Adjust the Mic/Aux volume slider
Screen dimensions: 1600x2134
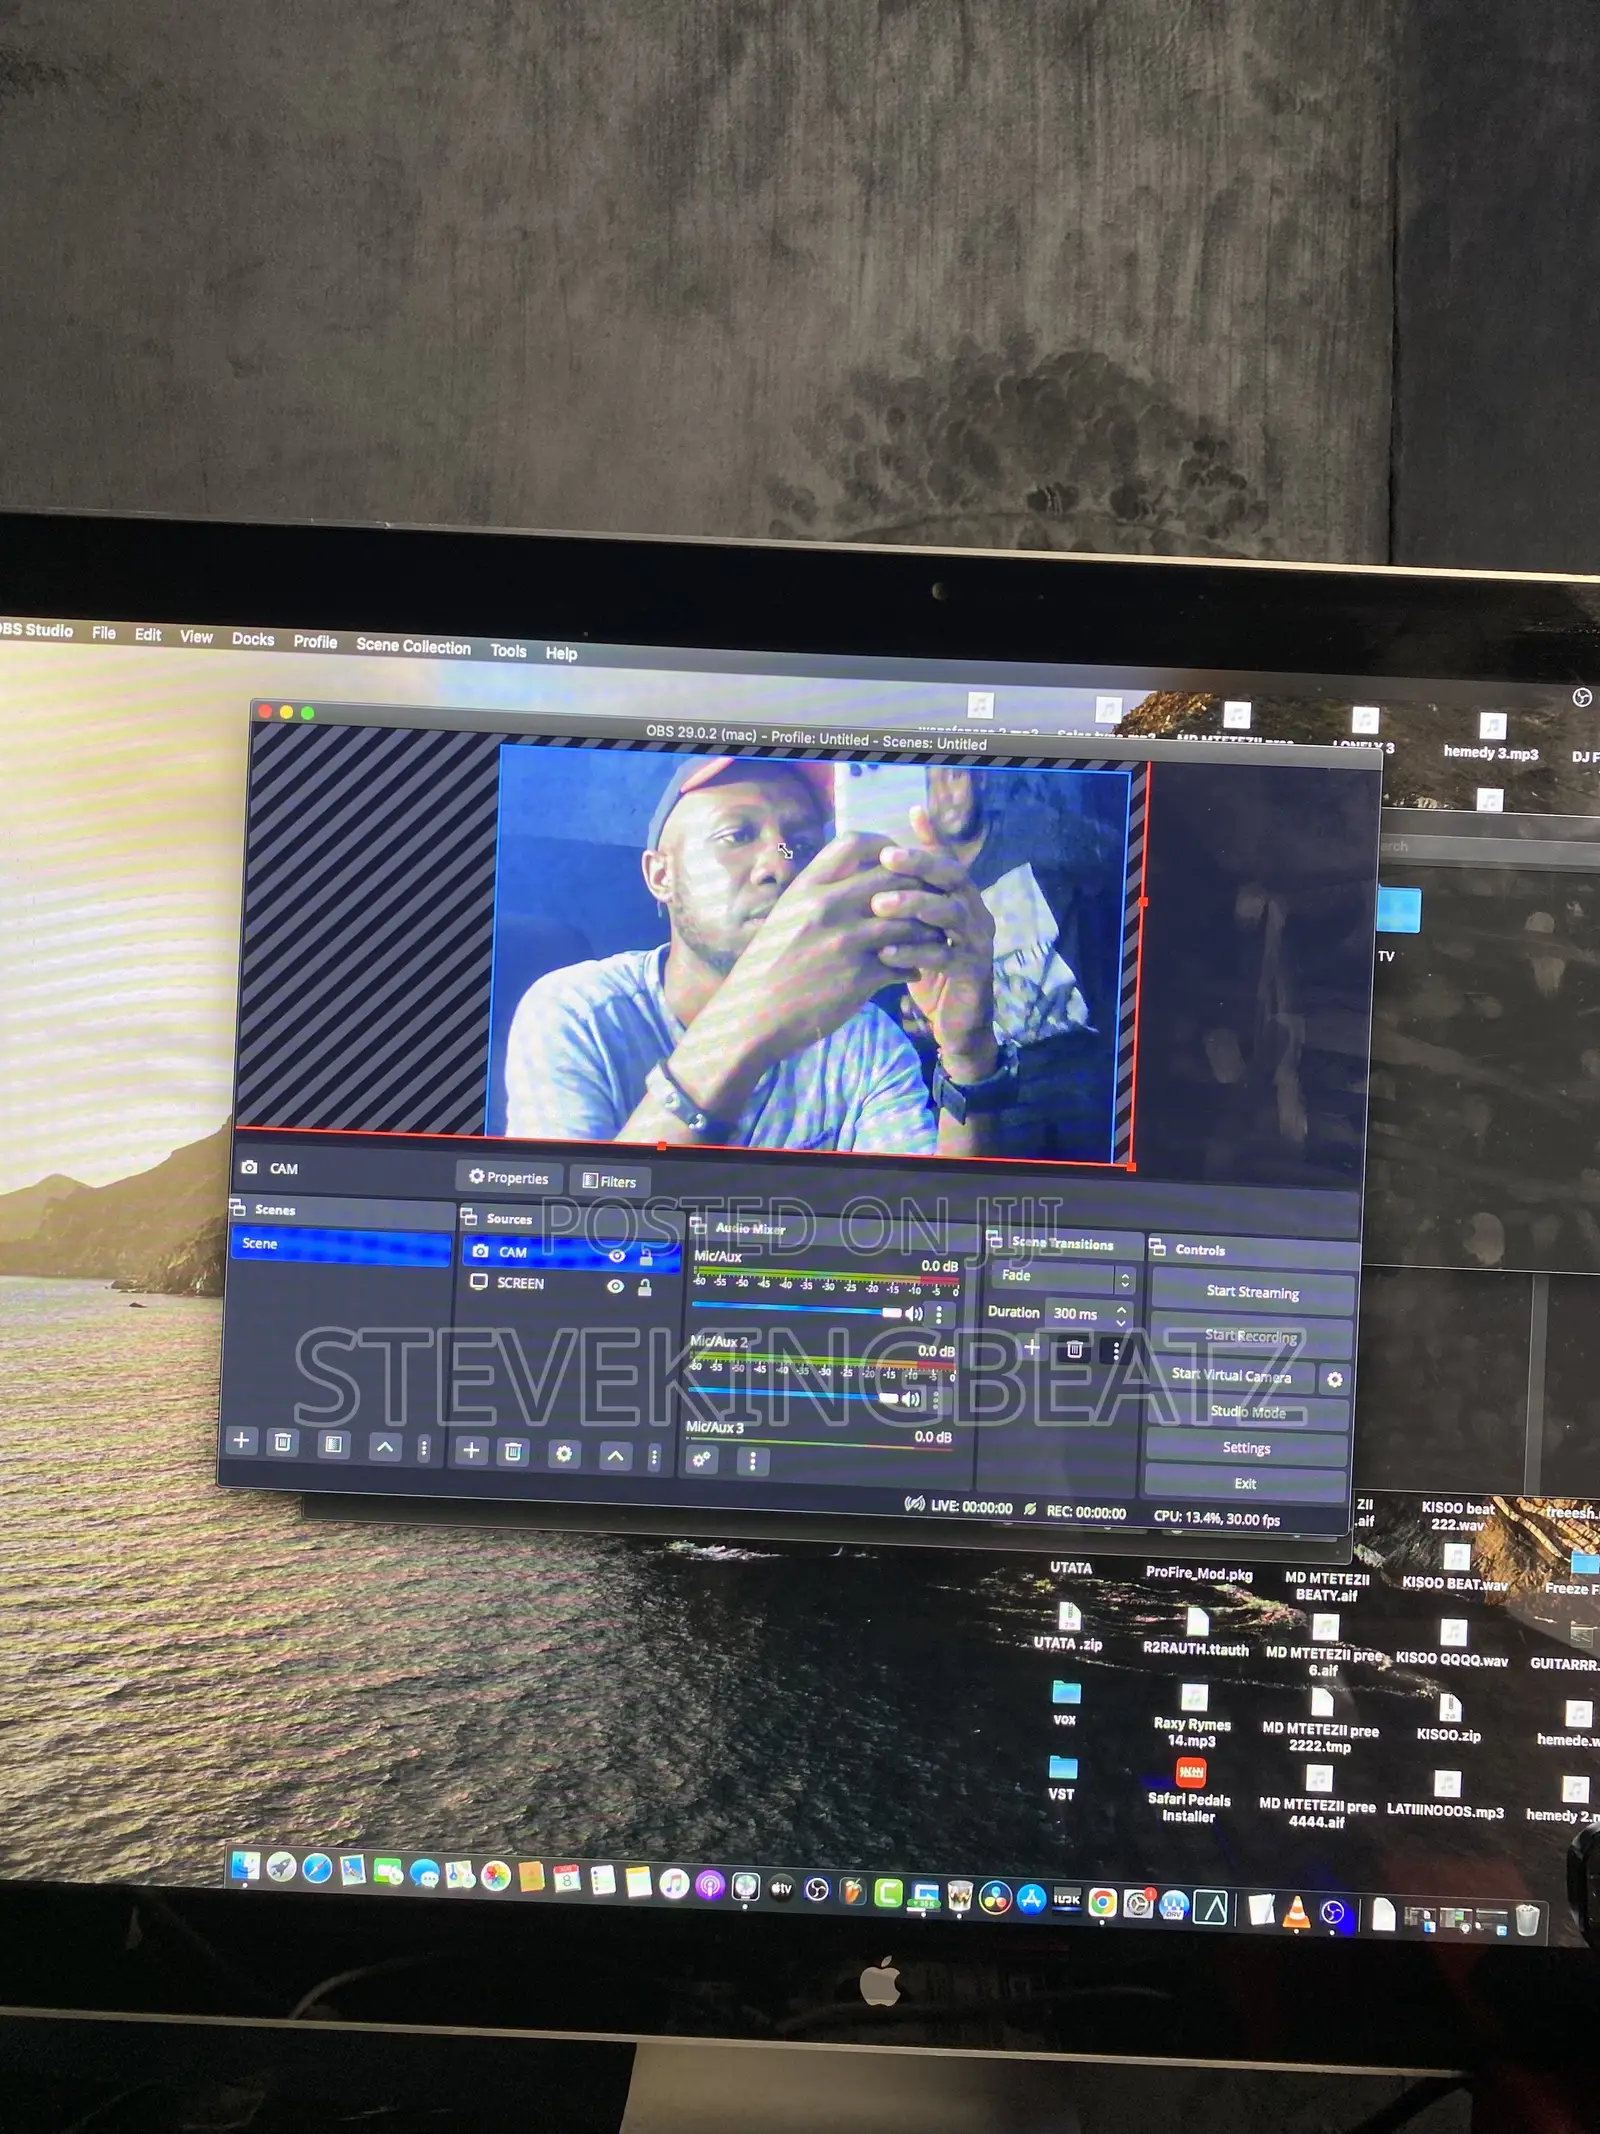click(x=796, y=1310)
